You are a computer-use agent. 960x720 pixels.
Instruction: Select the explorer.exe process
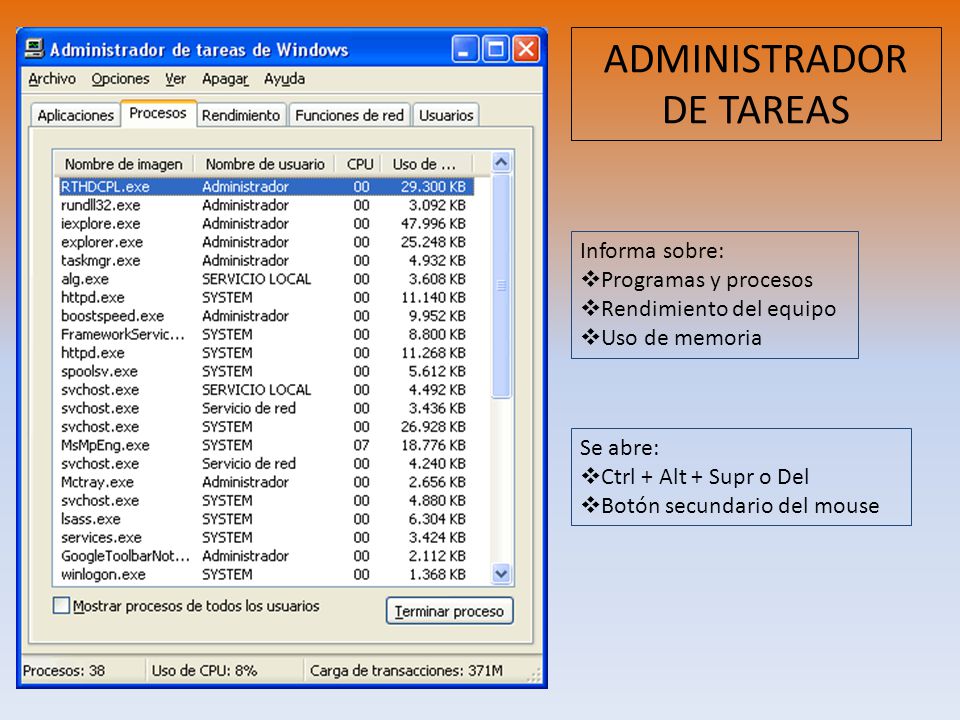pos(266,242)
